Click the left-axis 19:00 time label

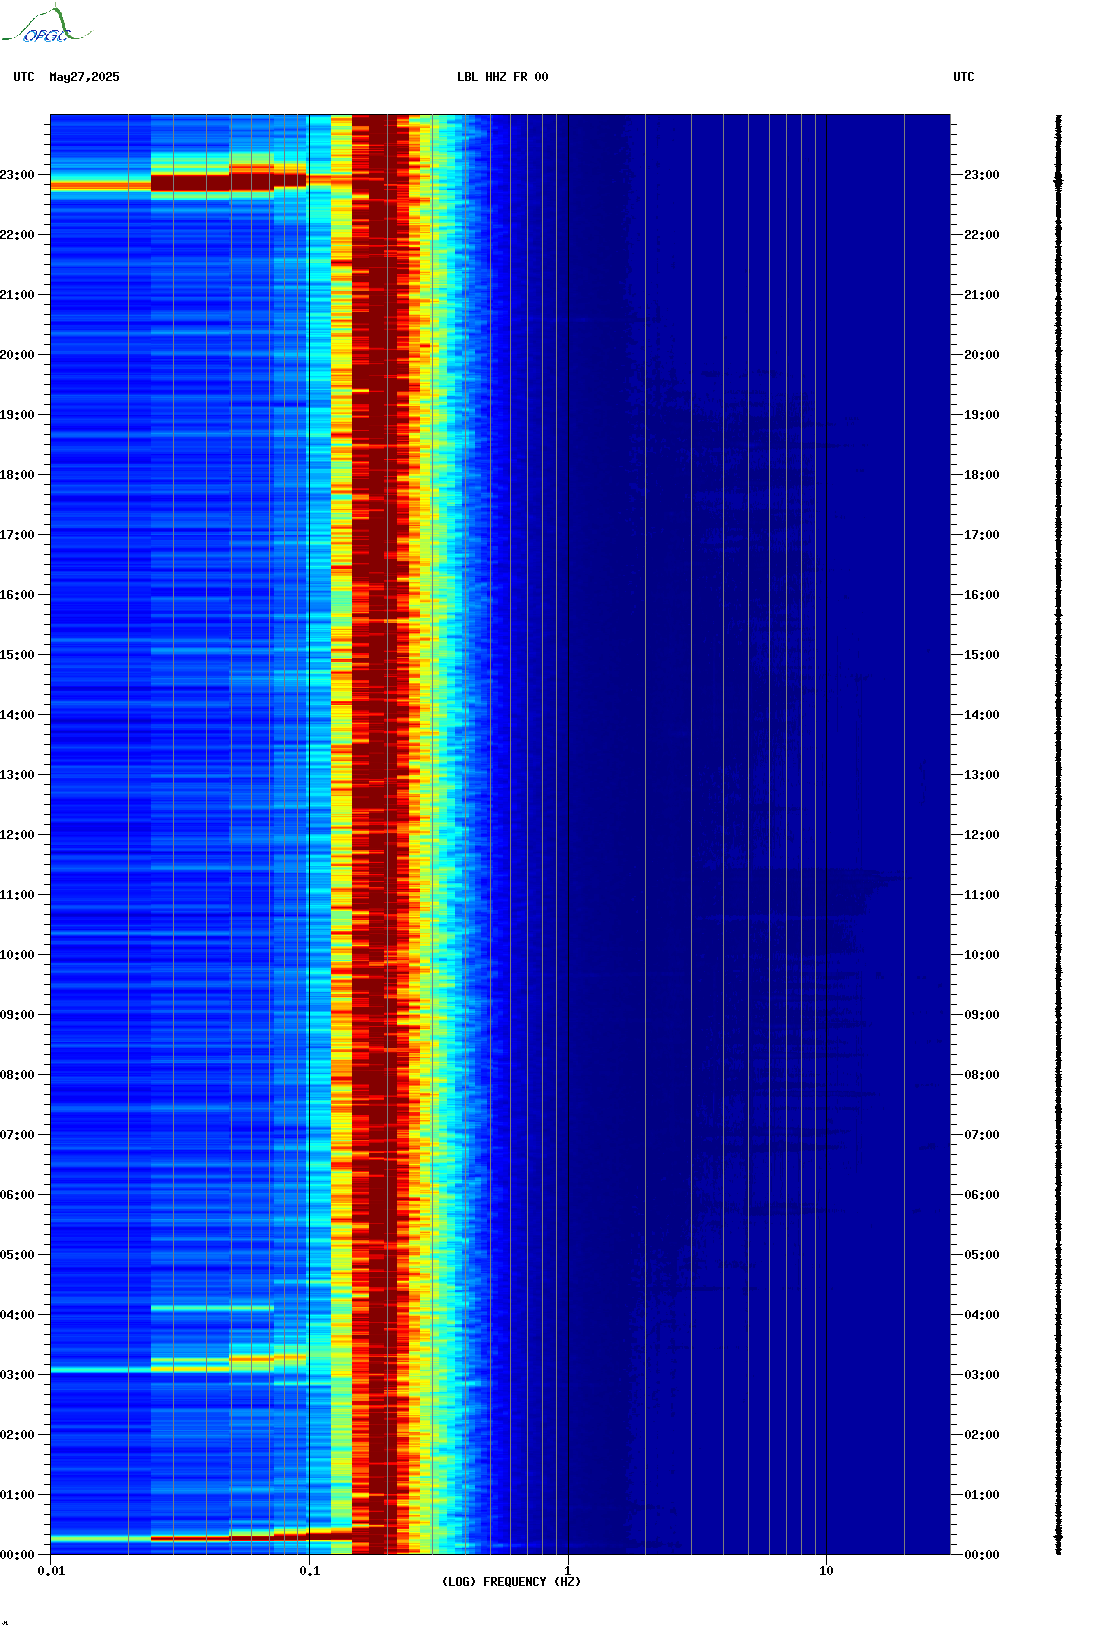point(17,415)
